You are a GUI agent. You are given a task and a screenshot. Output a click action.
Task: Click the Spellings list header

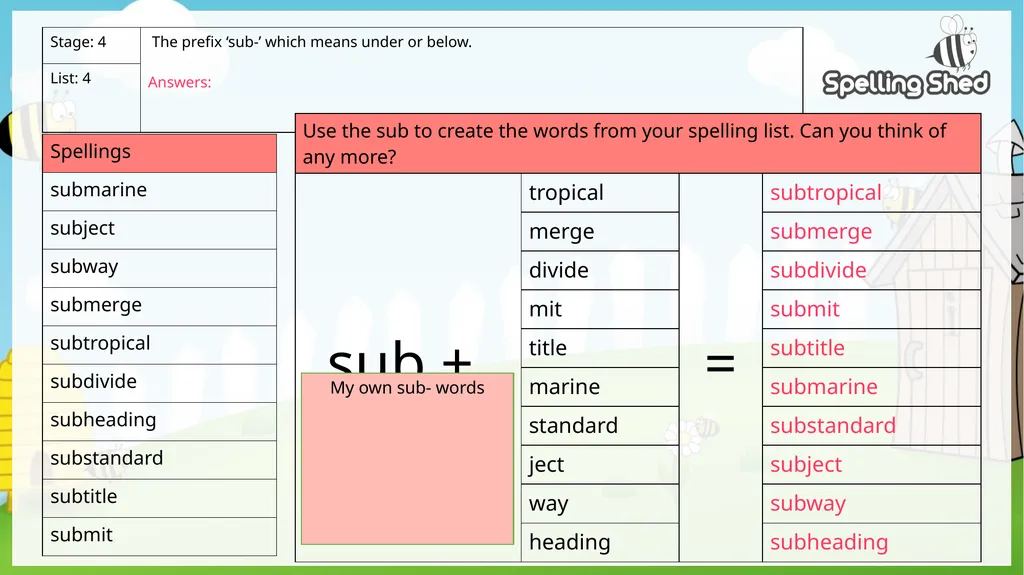click(159, 153)
